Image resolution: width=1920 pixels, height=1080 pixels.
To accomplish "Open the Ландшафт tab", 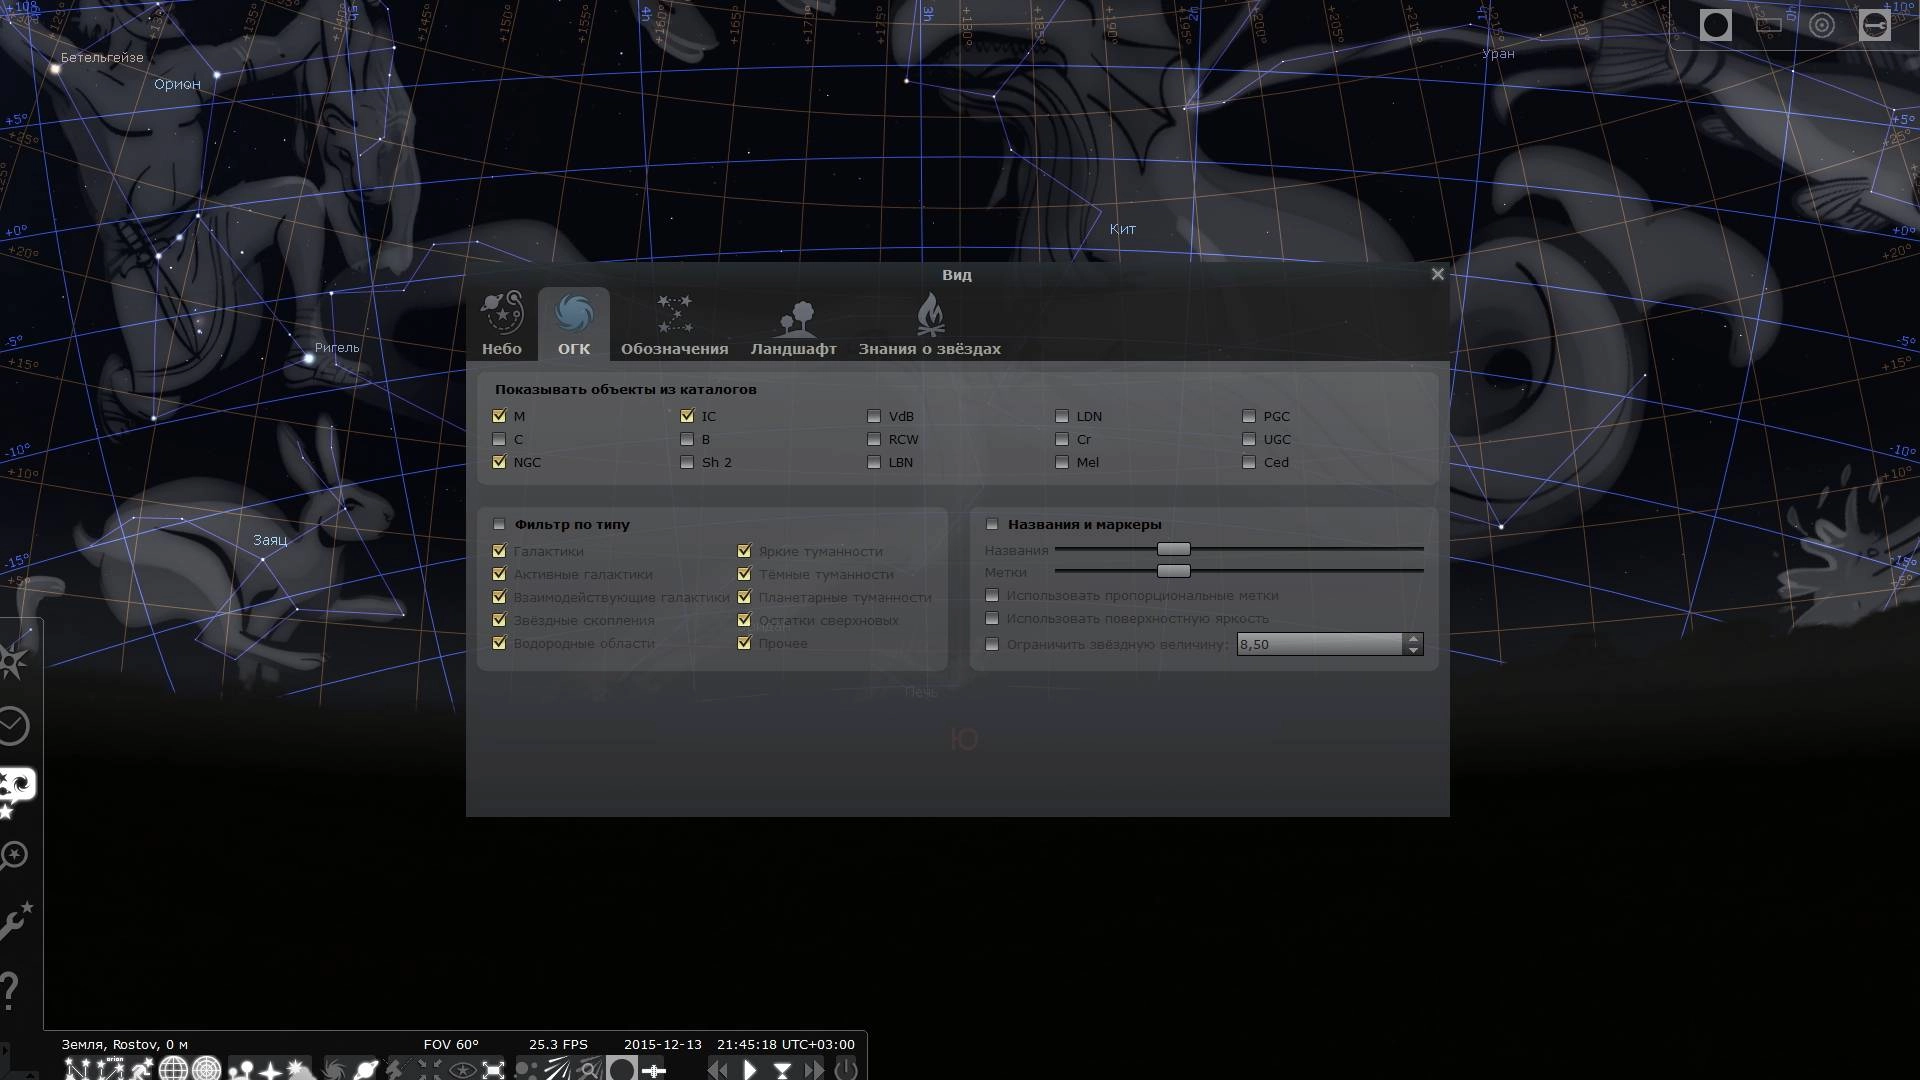I will [x=794, y=324].
